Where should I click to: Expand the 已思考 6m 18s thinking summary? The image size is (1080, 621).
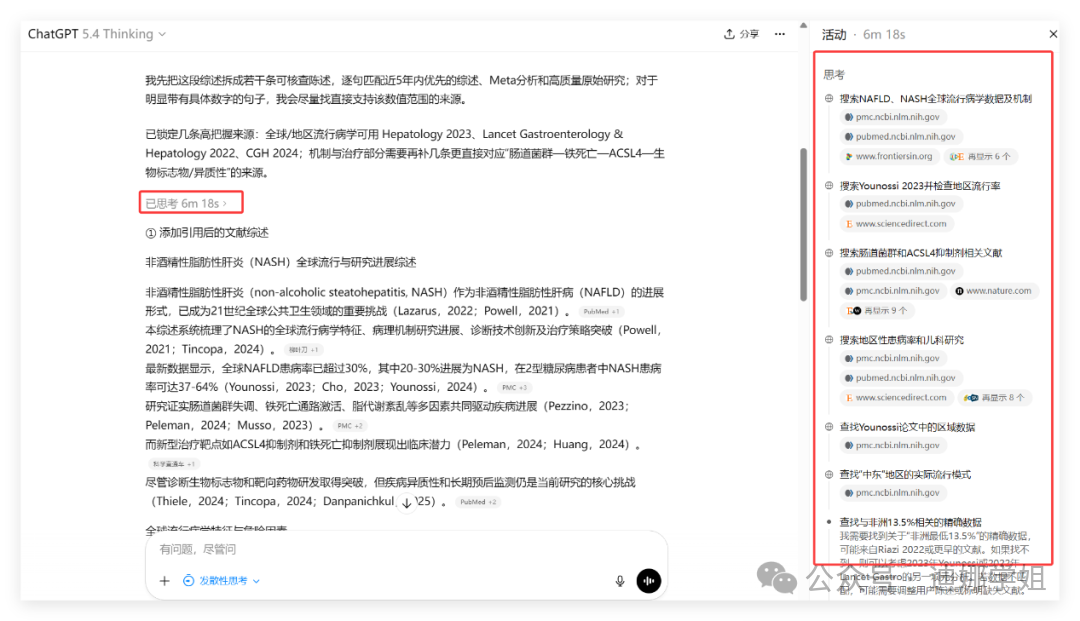click(x=190, y=202)
